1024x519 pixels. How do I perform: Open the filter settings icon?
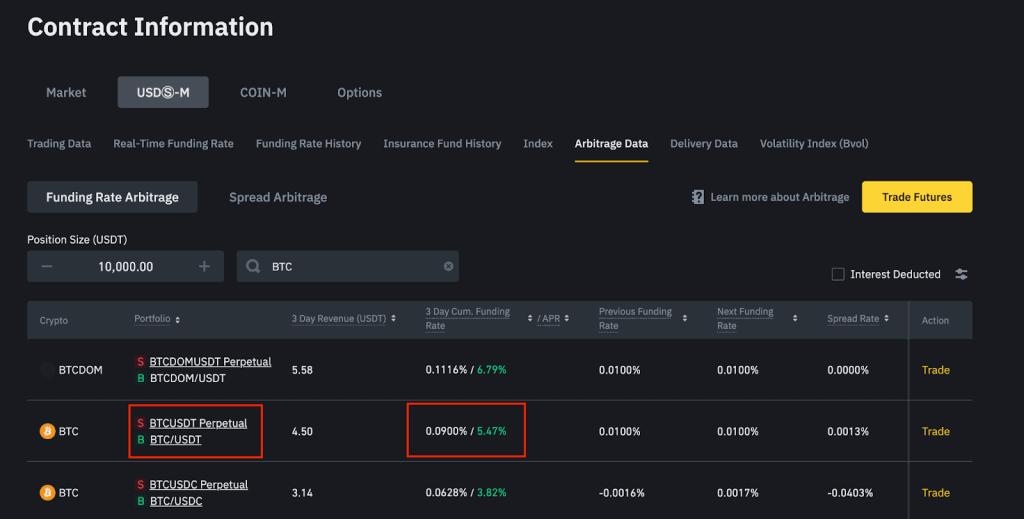(x=961, y=274)
